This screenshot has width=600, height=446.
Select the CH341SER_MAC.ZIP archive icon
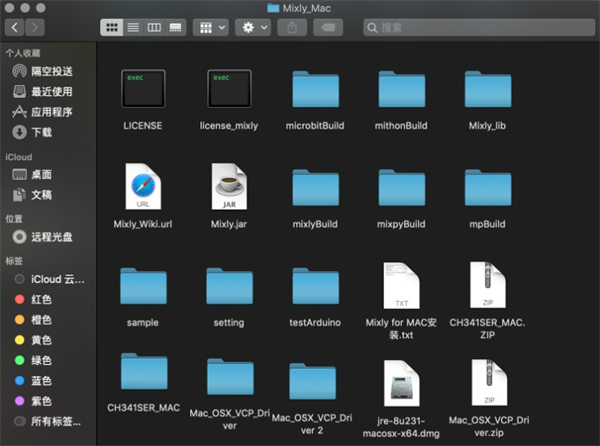click(488, 285)
